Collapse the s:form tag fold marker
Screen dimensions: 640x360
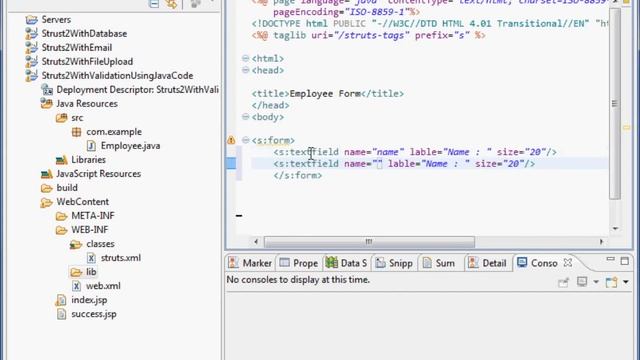tap(245, 140)
